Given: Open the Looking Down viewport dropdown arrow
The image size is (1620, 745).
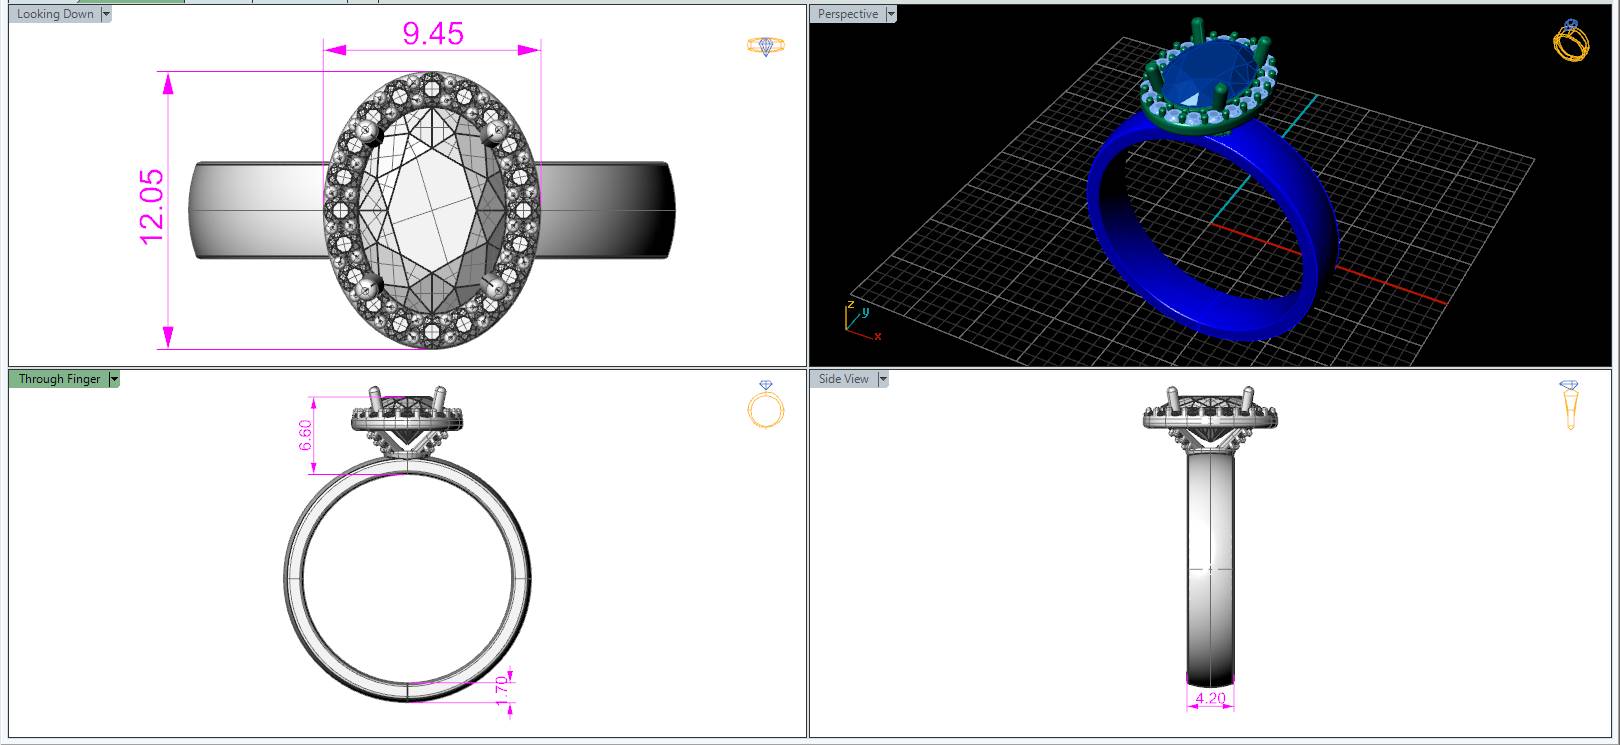Looking at the screenshot, I should [x=106, y=14].
